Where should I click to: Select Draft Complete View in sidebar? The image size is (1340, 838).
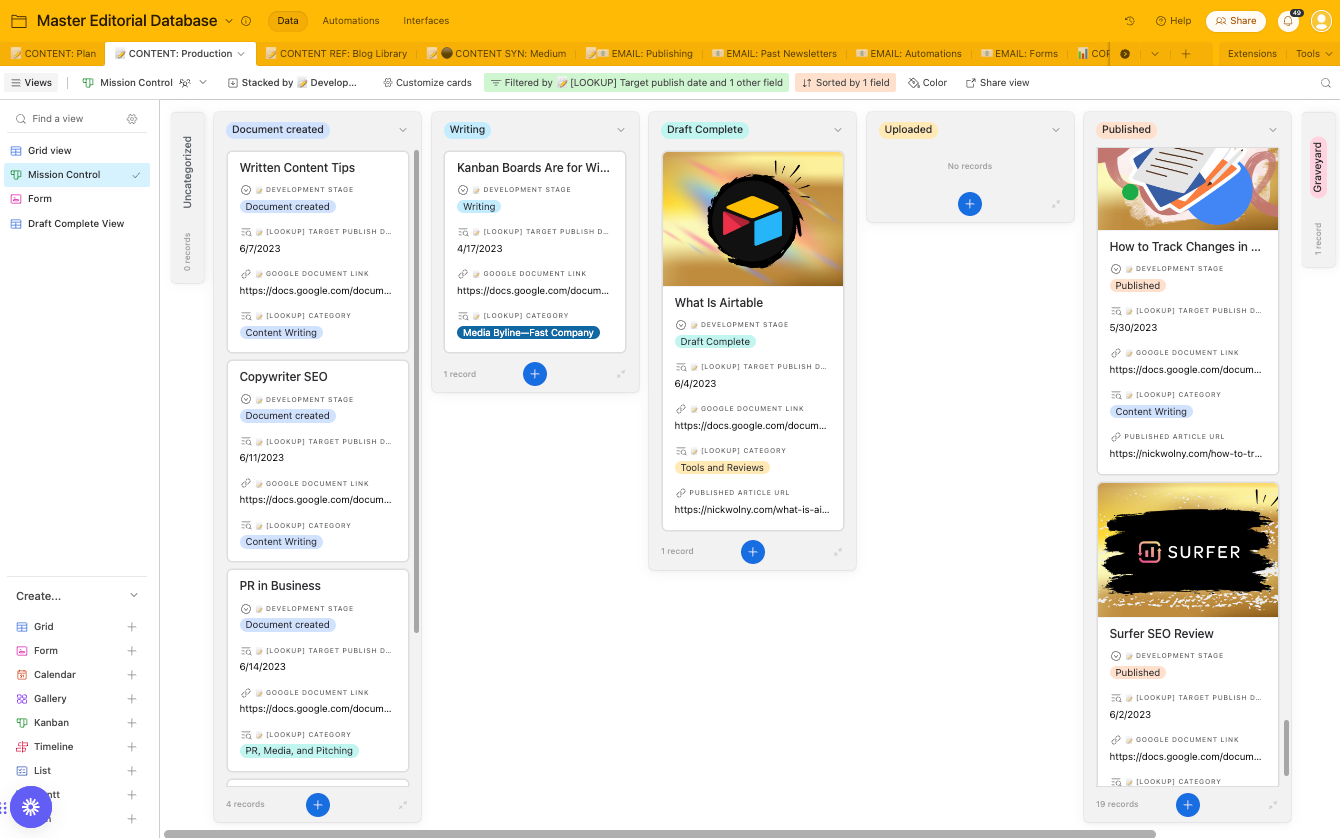click(x=78, y=224)
